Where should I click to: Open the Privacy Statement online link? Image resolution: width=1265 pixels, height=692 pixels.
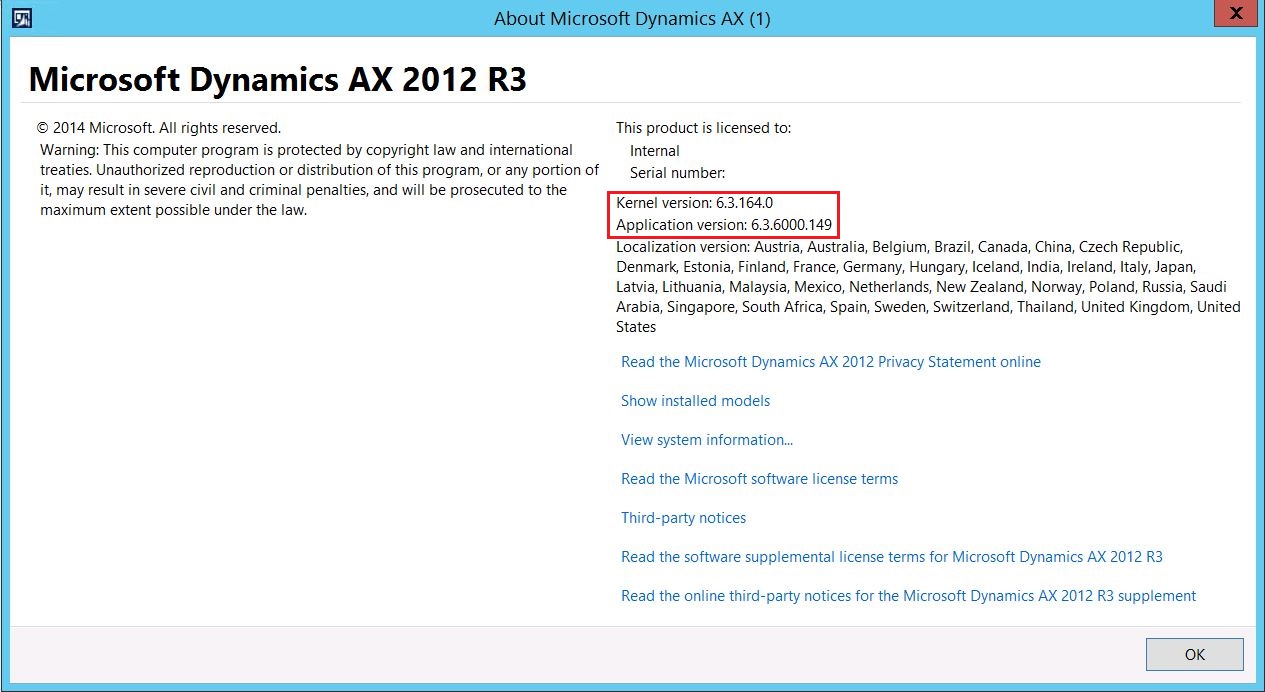click(x=830, y=362)
